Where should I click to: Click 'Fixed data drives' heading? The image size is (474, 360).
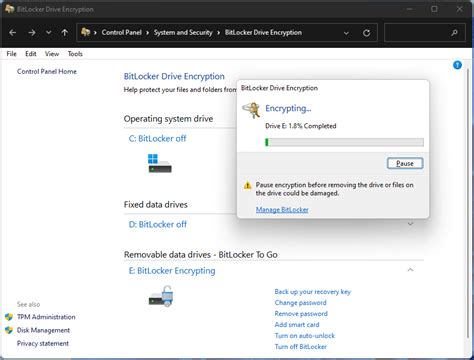(156, 204)
